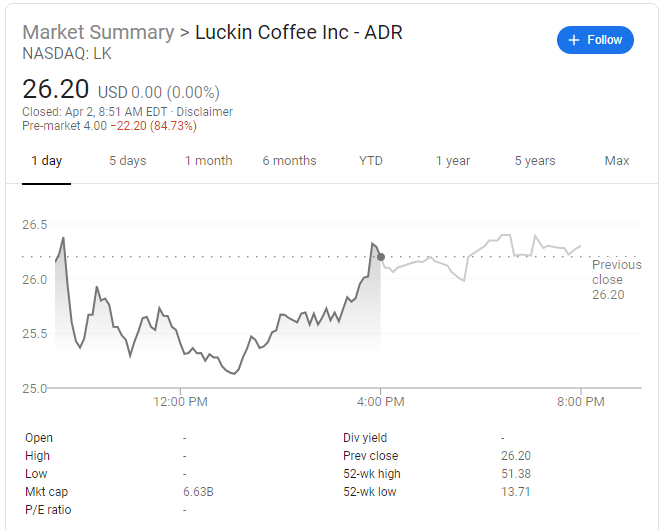The height and width of the screenshot is (530, 660).
Task: Click the 52-wk high label
Action: click(372, 474)
